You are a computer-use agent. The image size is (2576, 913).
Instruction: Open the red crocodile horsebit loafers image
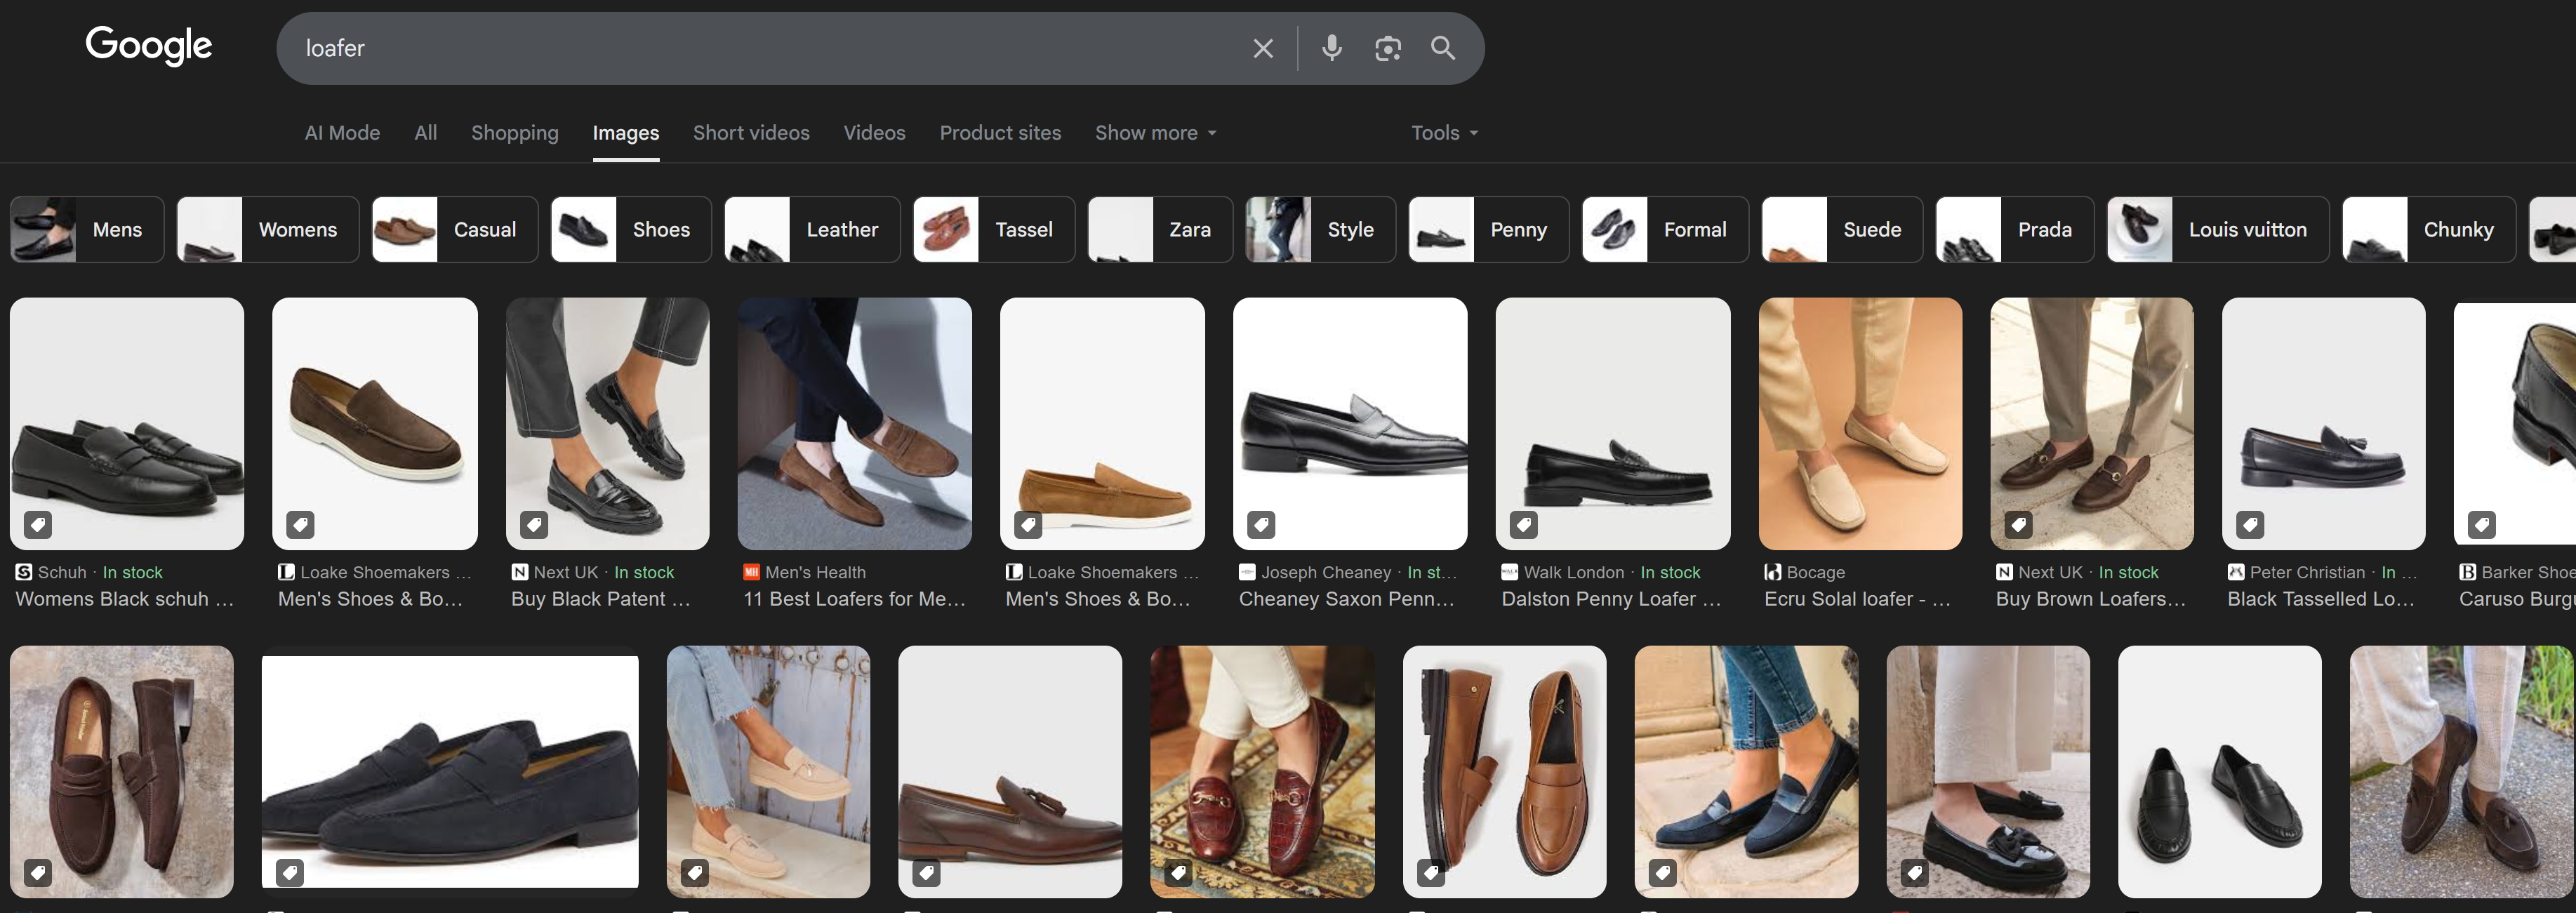click(x=1262, y=771)
